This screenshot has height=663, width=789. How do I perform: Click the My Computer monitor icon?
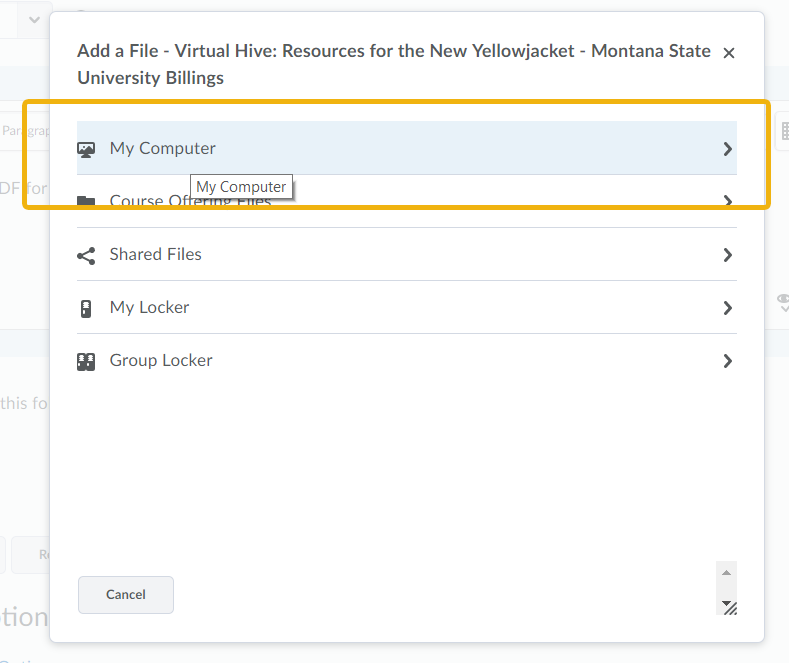click(x=86, y=149)
